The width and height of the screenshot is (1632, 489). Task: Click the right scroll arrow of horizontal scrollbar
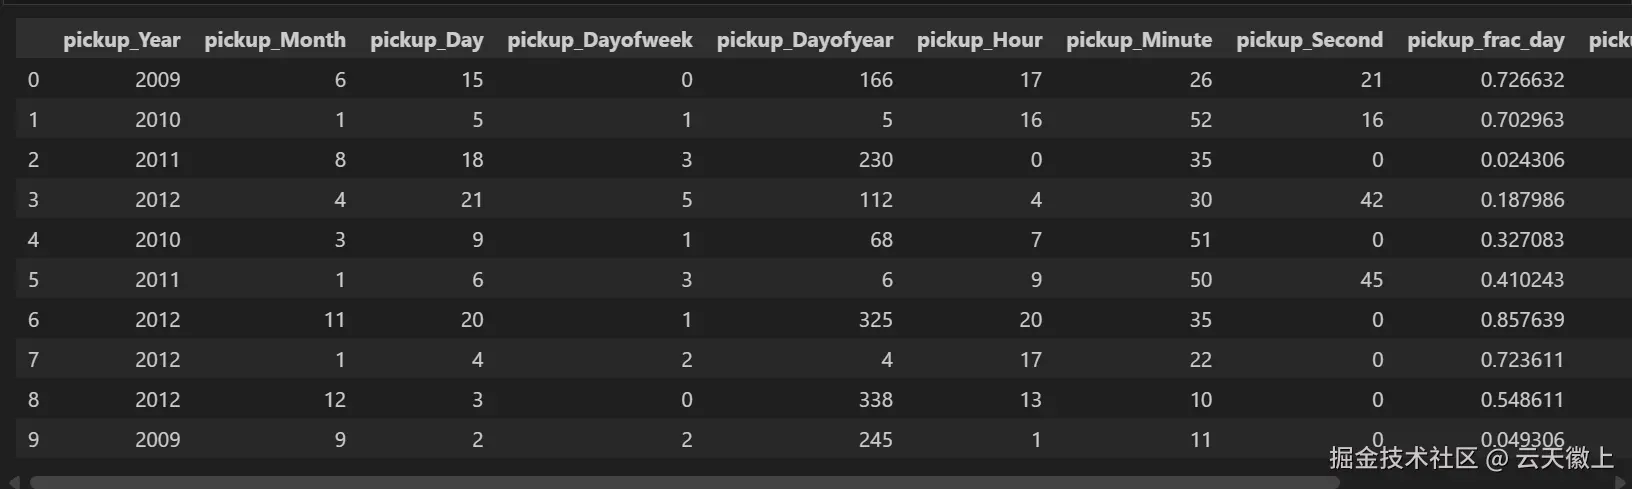pyautogui.click(x=1621, y=482)
